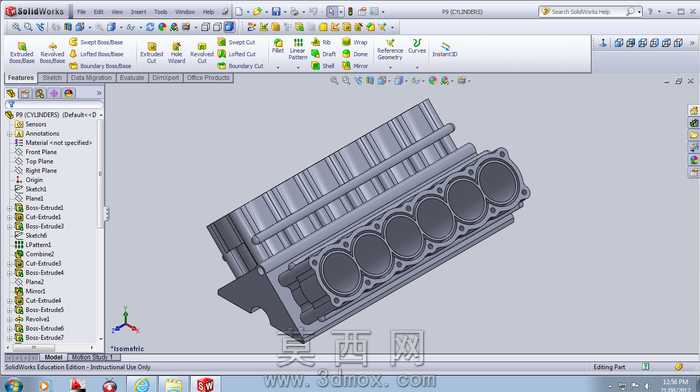The height and width of the screenshot is (392, 700).
Task: Select LPattern1 in feature tree
Action: tap(33, 245)
